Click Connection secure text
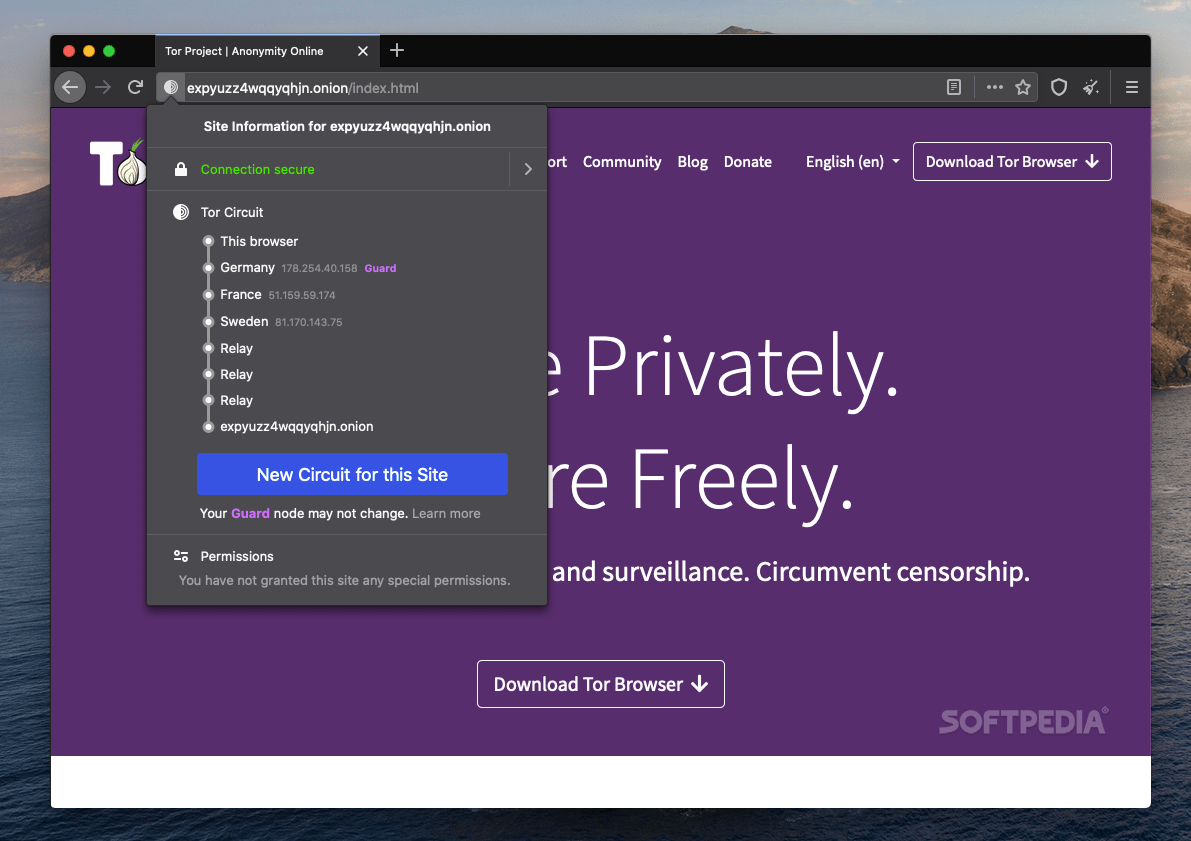Image resolution: width=1191 pixels, height=841 pixels. 257,169
